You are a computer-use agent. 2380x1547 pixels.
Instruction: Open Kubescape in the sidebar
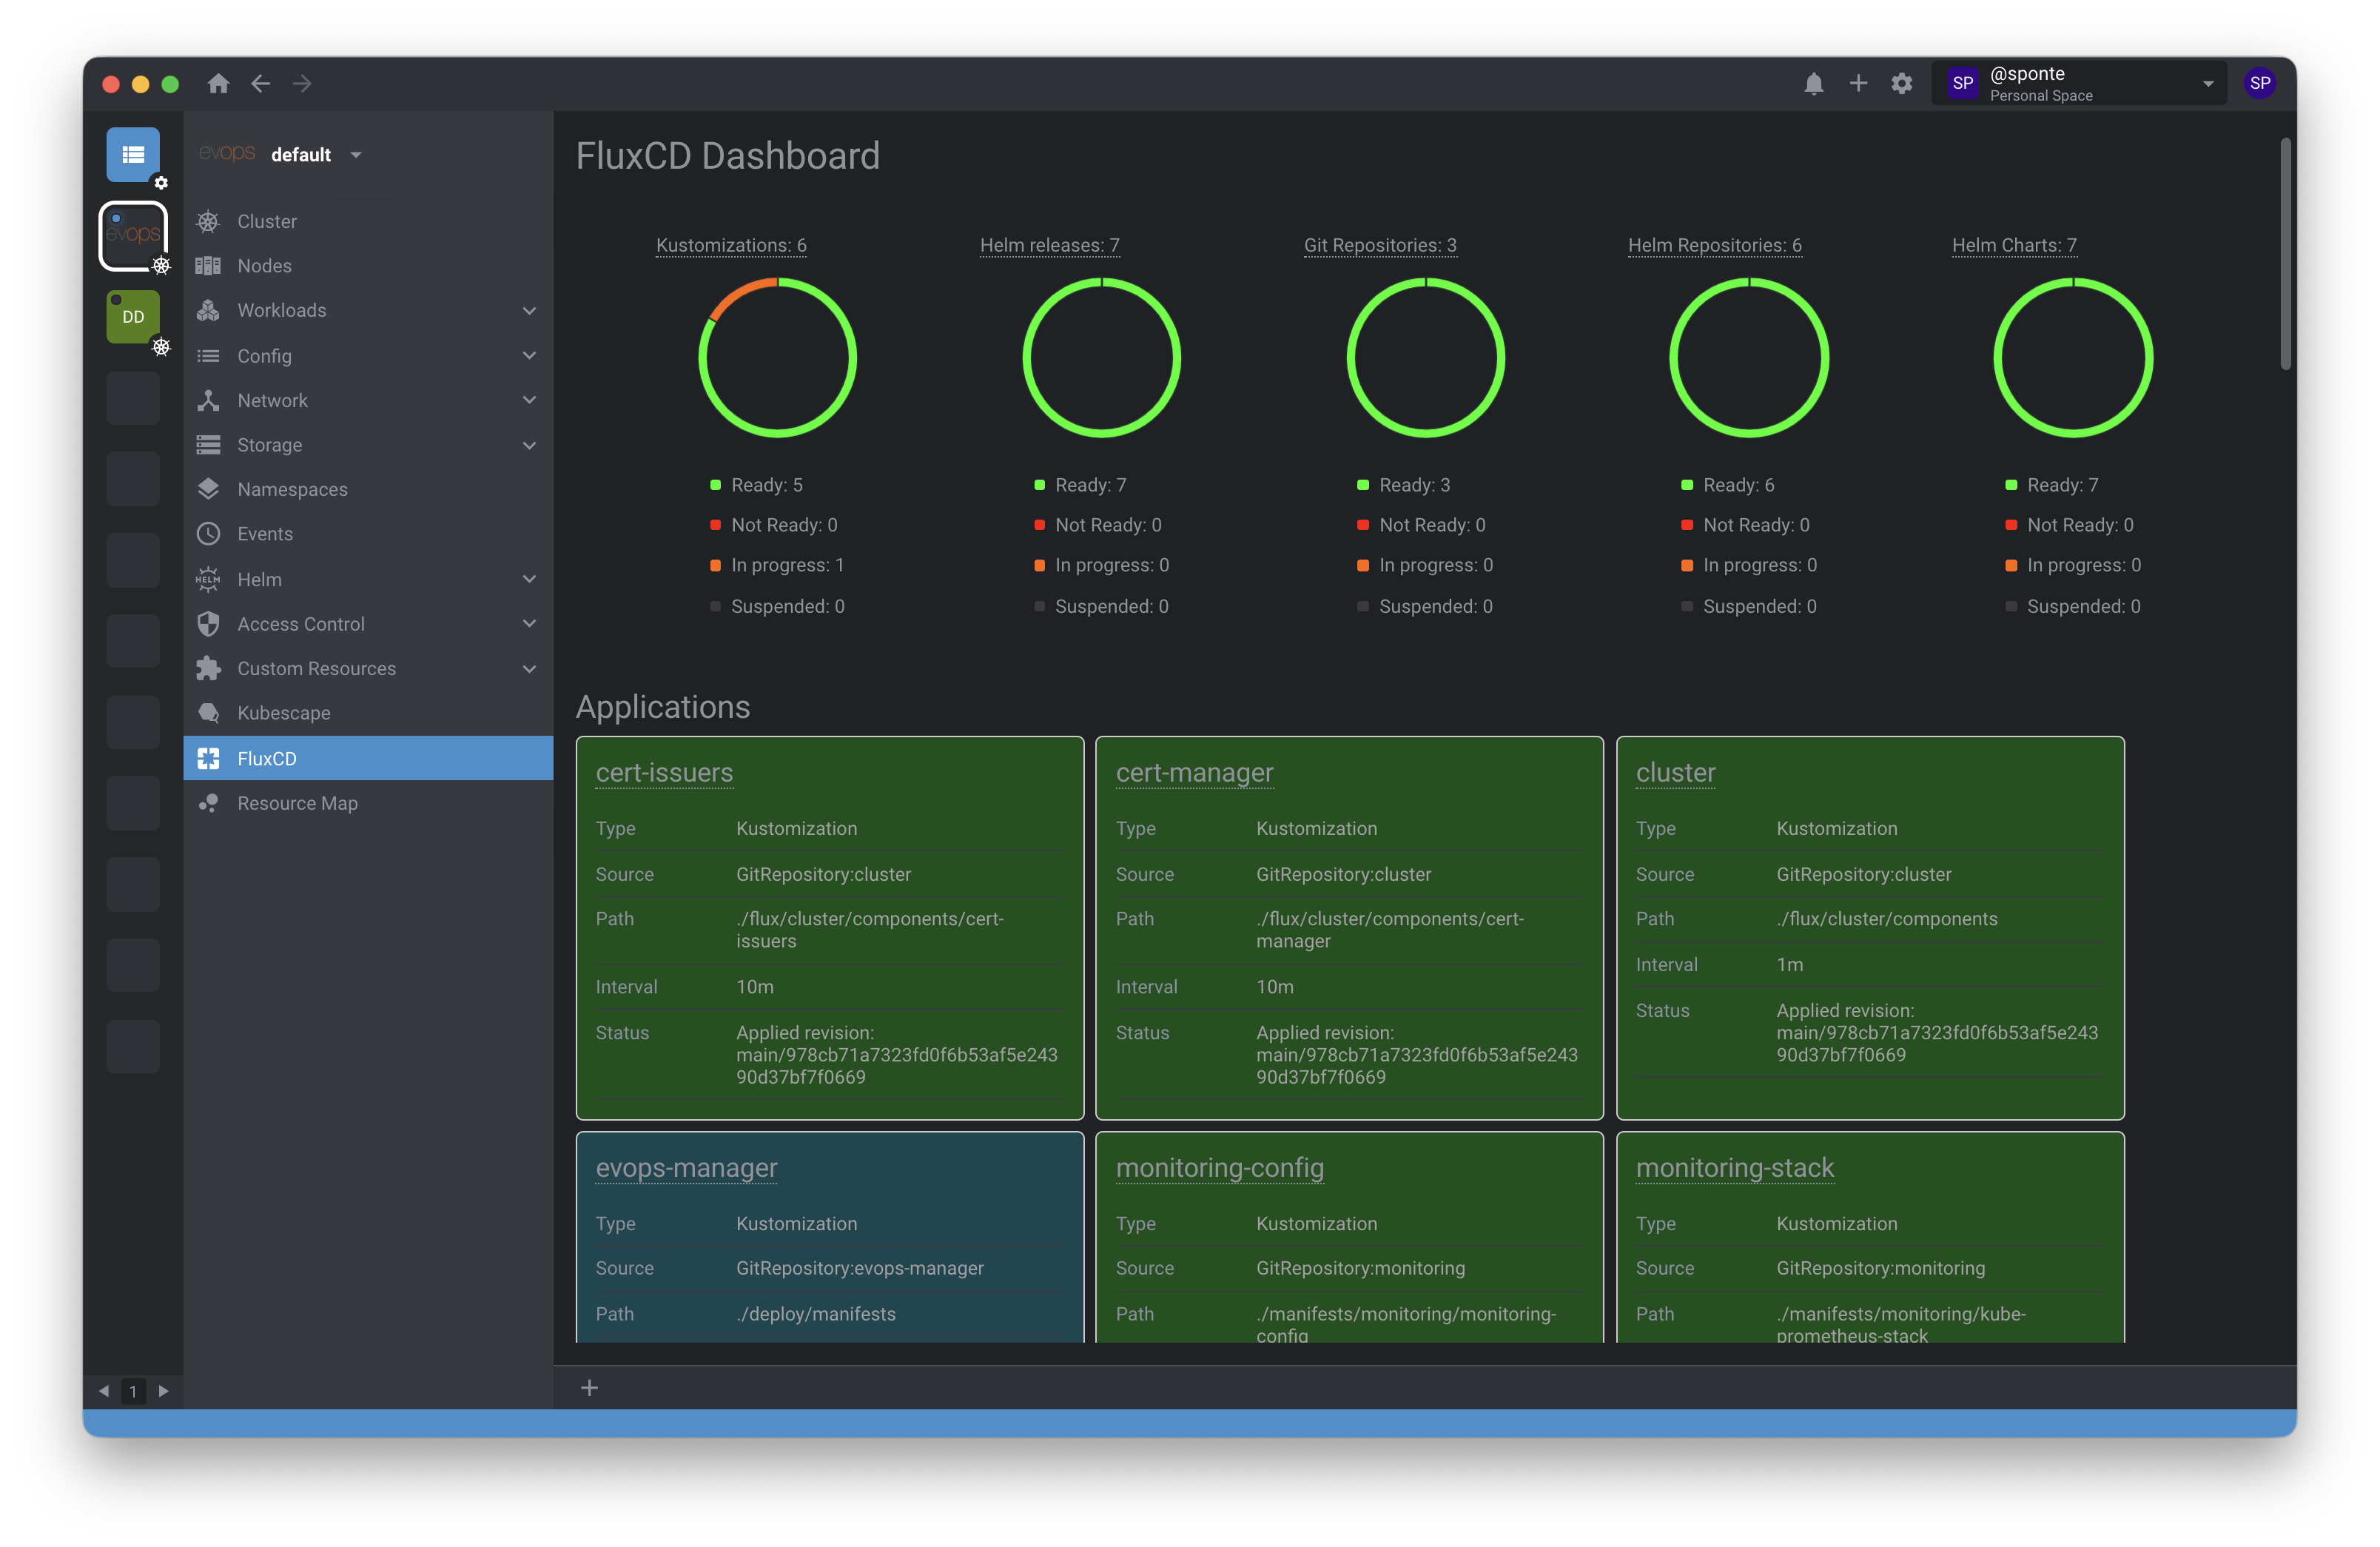(x=284, y=713)
